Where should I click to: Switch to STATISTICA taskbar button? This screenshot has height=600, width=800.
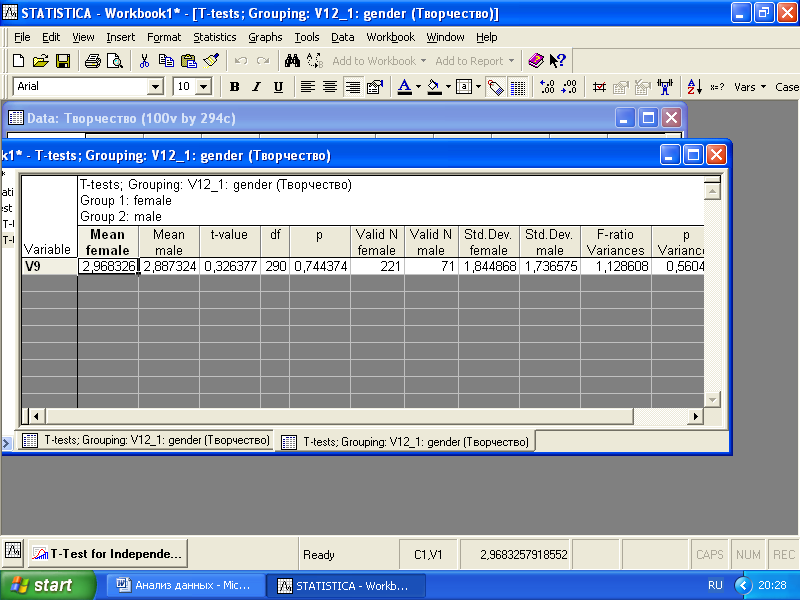[x=345, y=585]
